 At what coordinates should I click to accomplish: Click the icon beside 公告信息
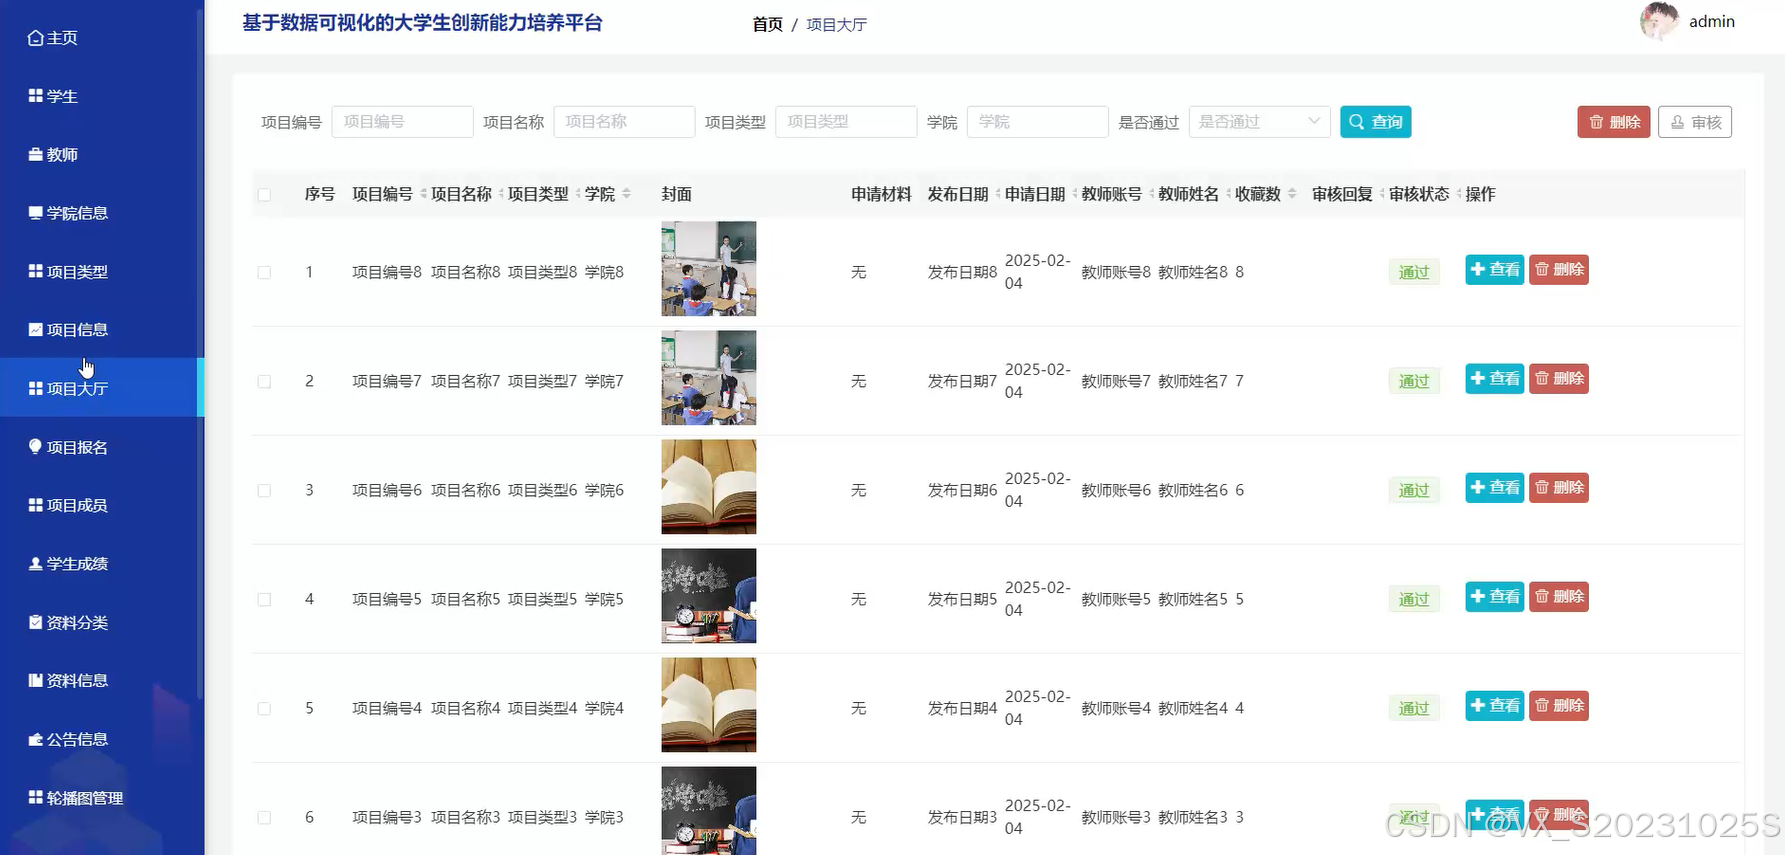point(36,739)
